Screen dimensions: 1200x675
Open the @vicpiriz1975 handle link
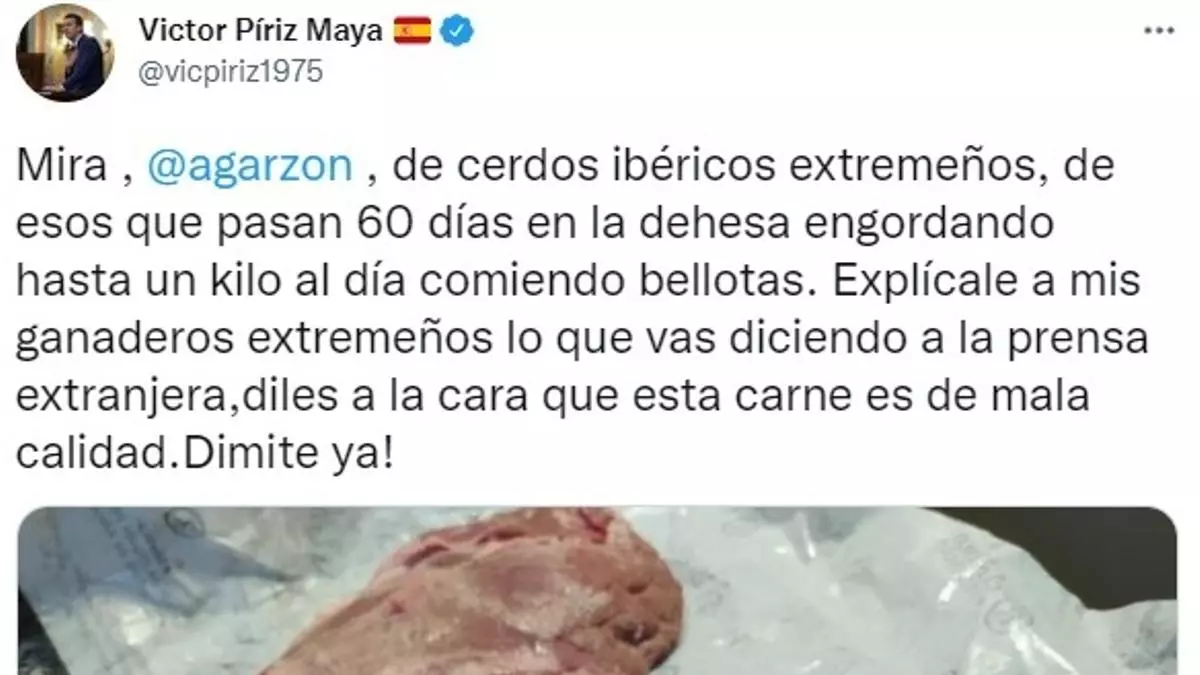pyautogui.click(x=230, y=74)
